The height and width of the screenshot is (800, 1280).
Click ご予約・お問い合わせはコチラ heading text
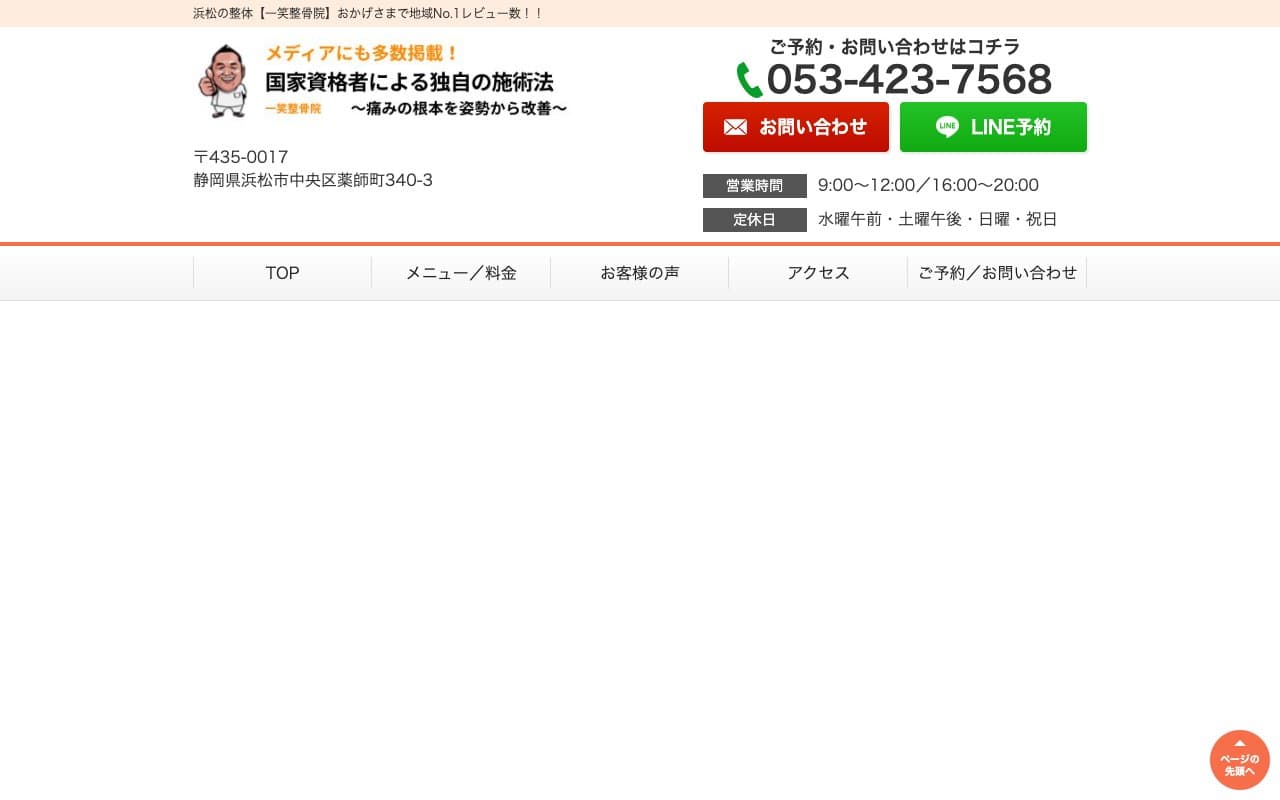pyautogui.click(x=893, y=46)
